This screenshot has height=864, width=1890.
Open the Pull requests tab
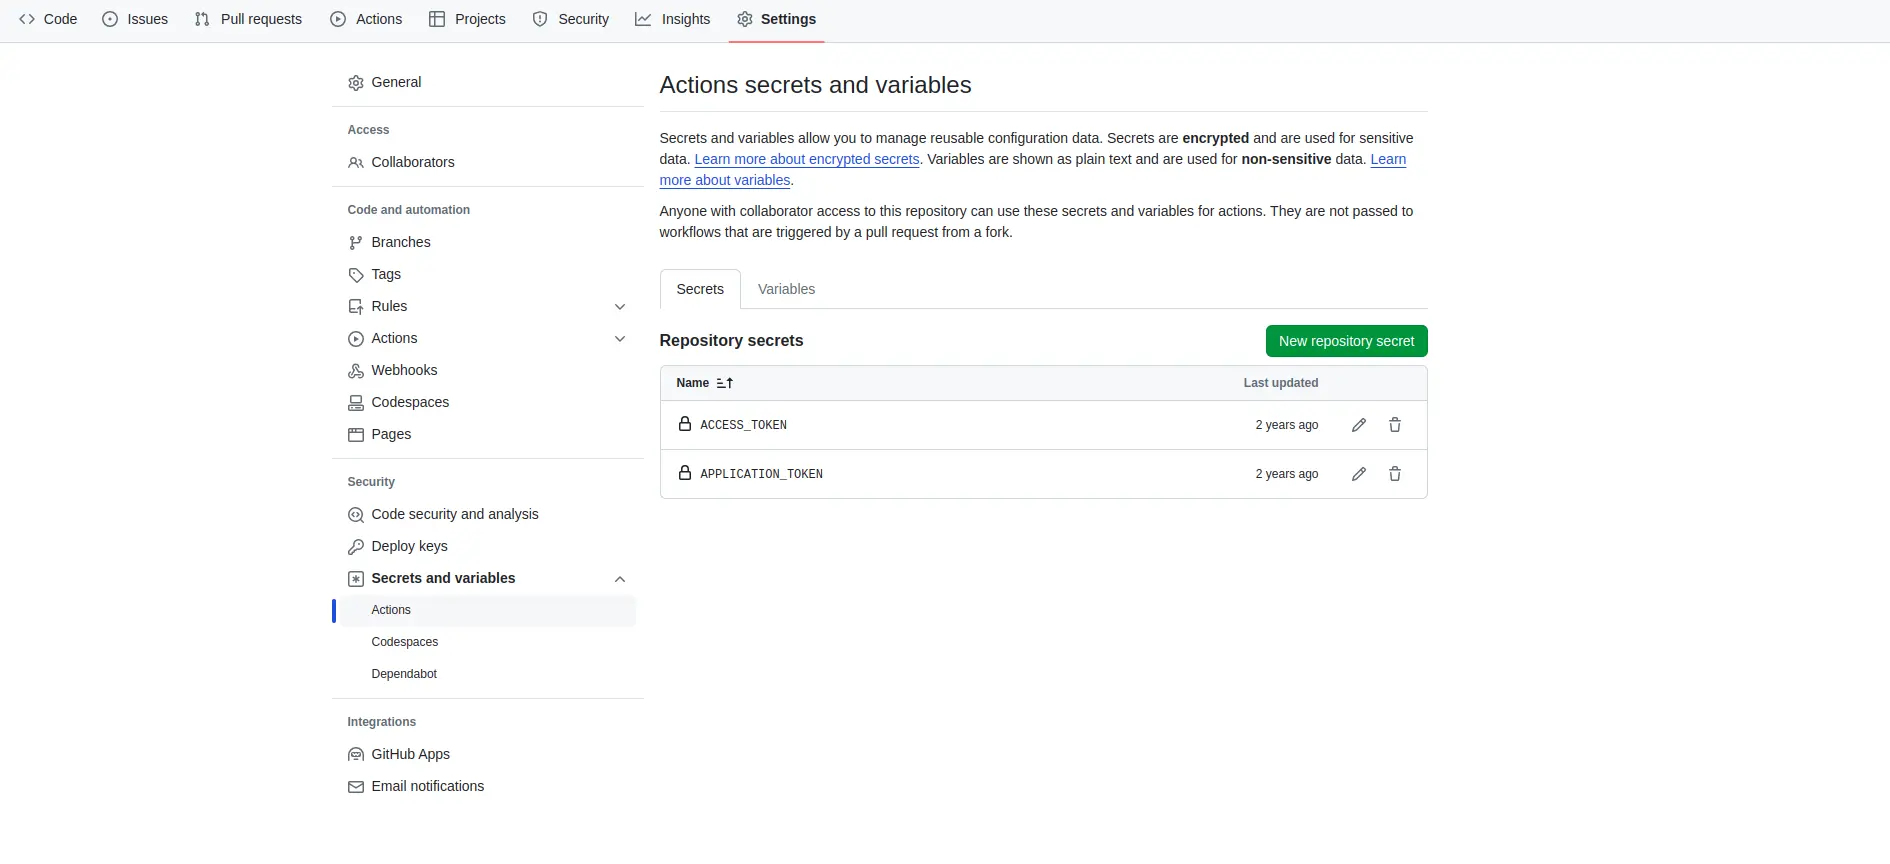pos(248,19)
